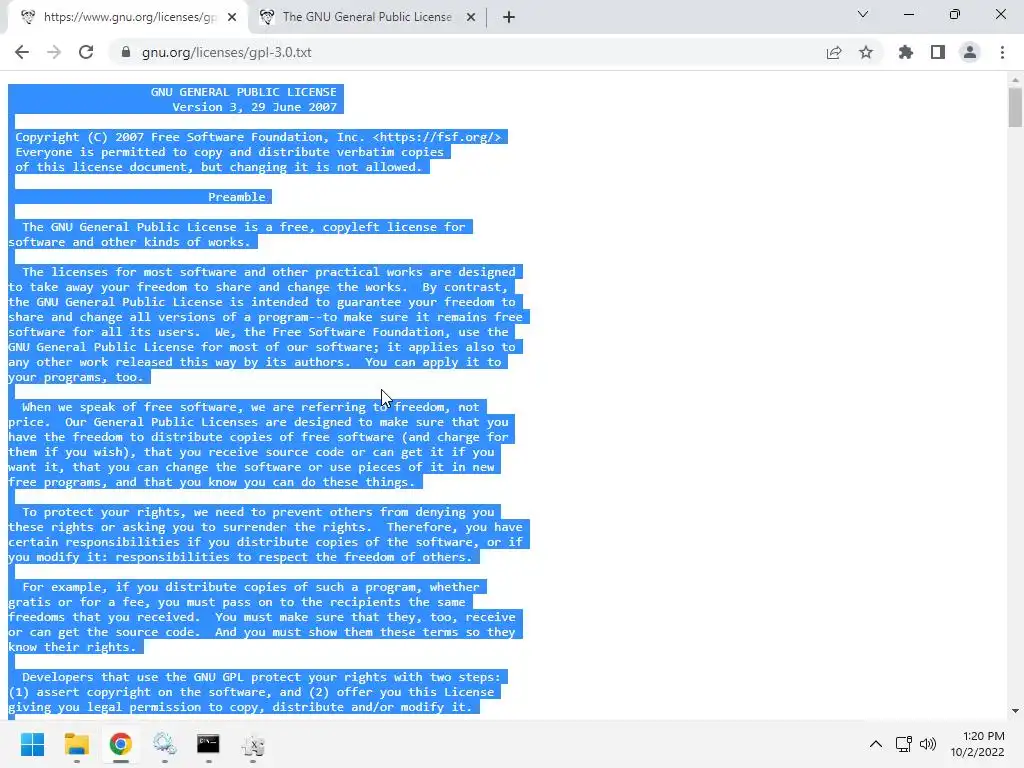The height and width of the screenshot is (768, 1024).
Task: Click the line starting 'When we speak of free software'
Action: [251, 408]
